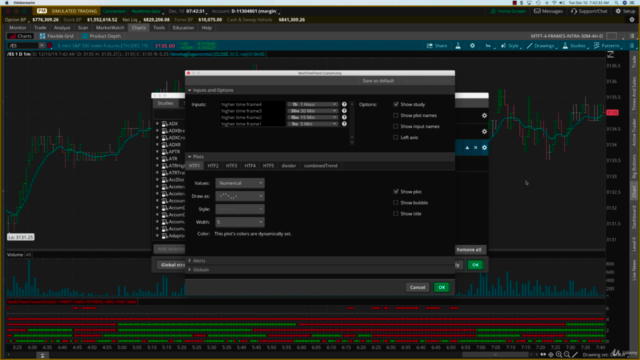
Task: Open higher time frame1 dropdown (5 Min)
Action: [x=313, y=124]
